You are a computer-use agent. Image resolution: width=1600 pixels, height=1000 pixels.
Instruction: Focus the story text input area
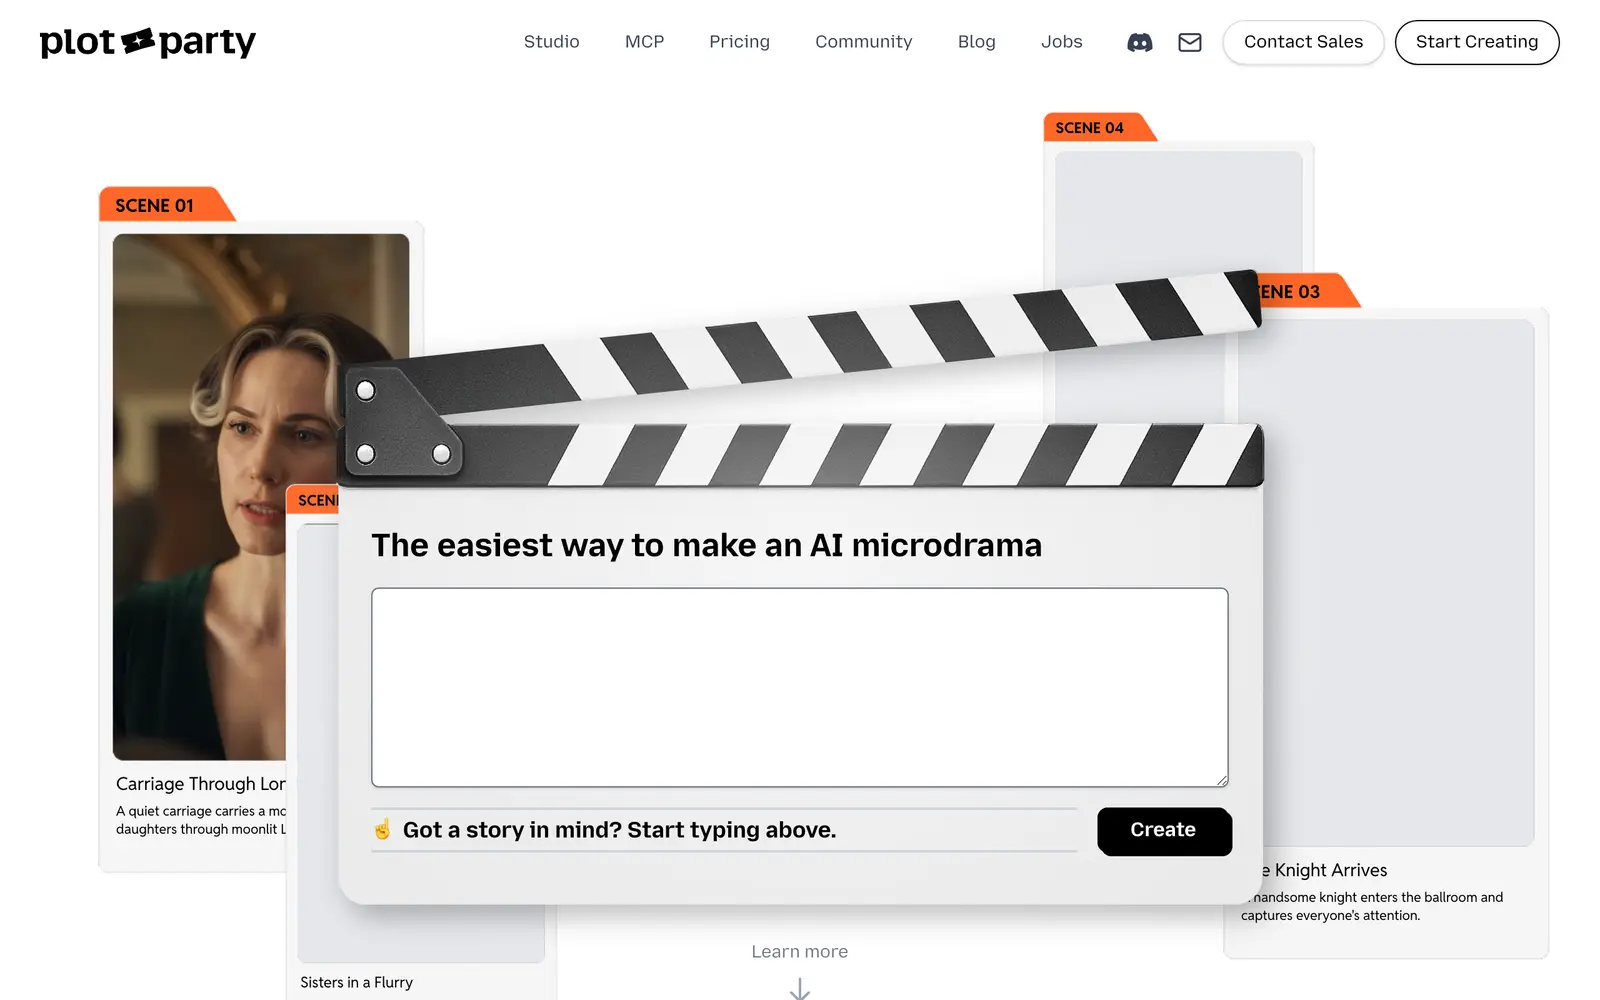tap(799, 687)
